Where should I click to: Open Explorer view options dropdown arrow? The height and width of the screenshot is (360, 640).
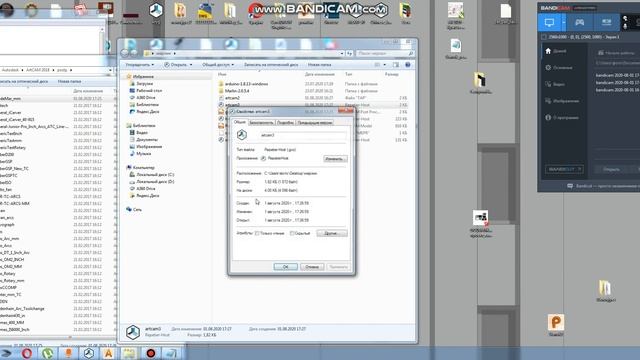[x=384, y=65]
